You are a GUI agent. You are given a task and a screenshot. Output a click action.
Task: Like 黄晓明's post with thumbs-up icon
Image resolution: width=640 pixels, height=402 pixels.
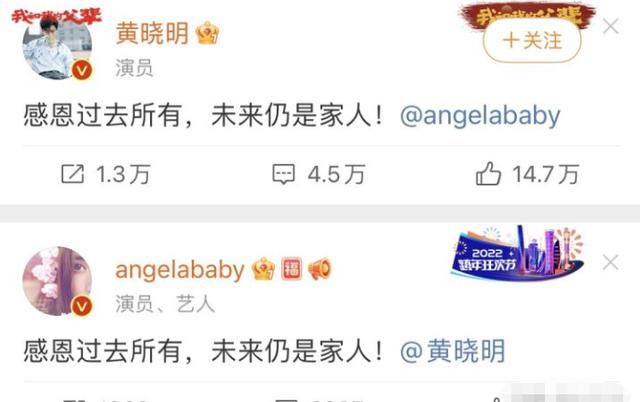point(488,174)
